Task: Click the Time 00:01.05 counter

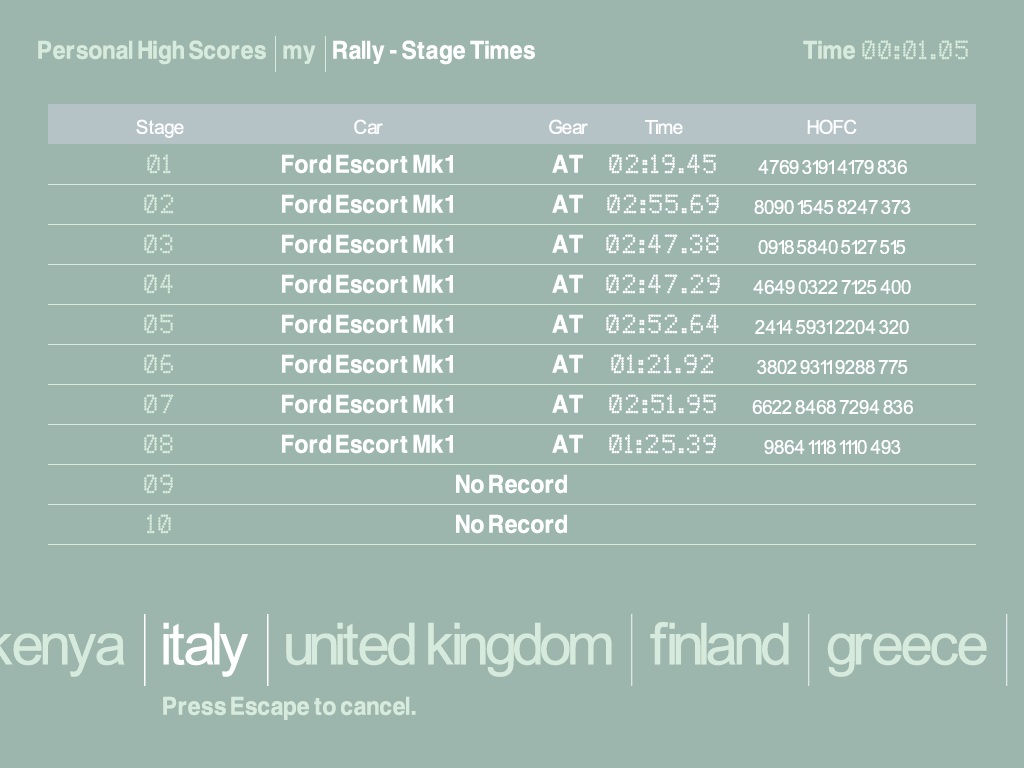Action: [x=885, y=51]
